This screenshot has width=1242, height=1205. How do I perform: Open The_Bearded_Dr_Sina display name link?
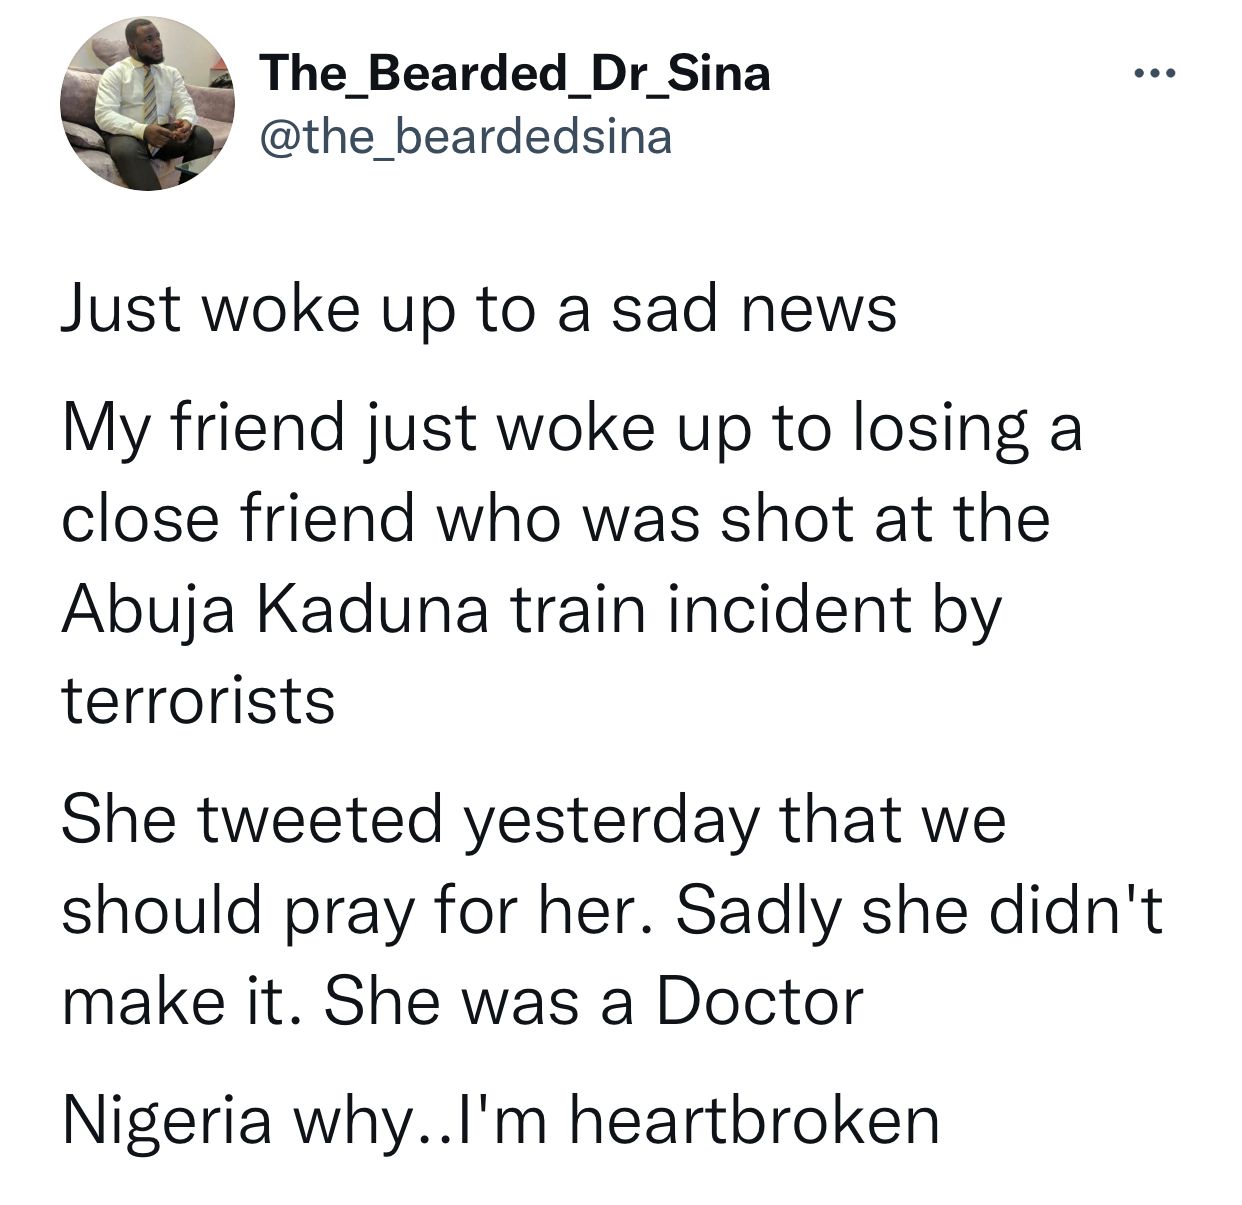click(514, 73)
